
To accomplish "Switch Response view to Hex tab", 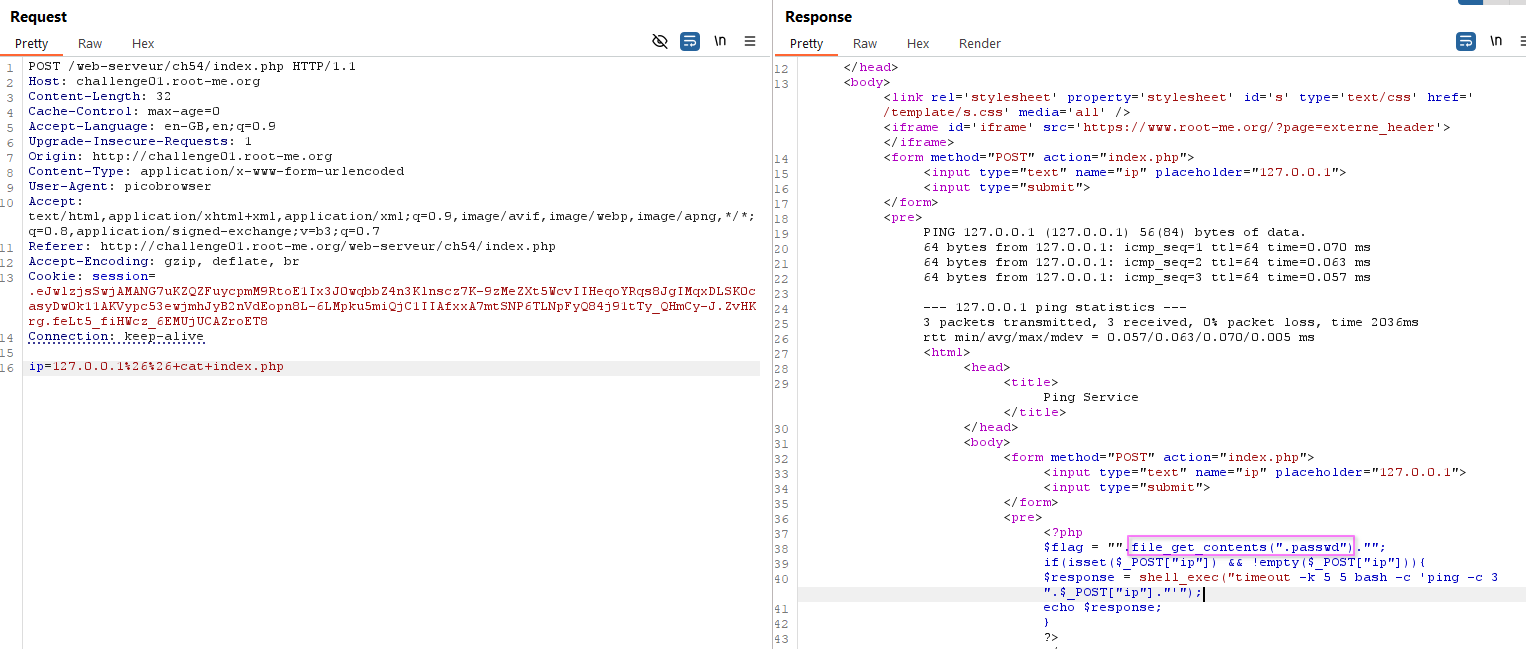I will pyautogui.click(x=918, y=44).
